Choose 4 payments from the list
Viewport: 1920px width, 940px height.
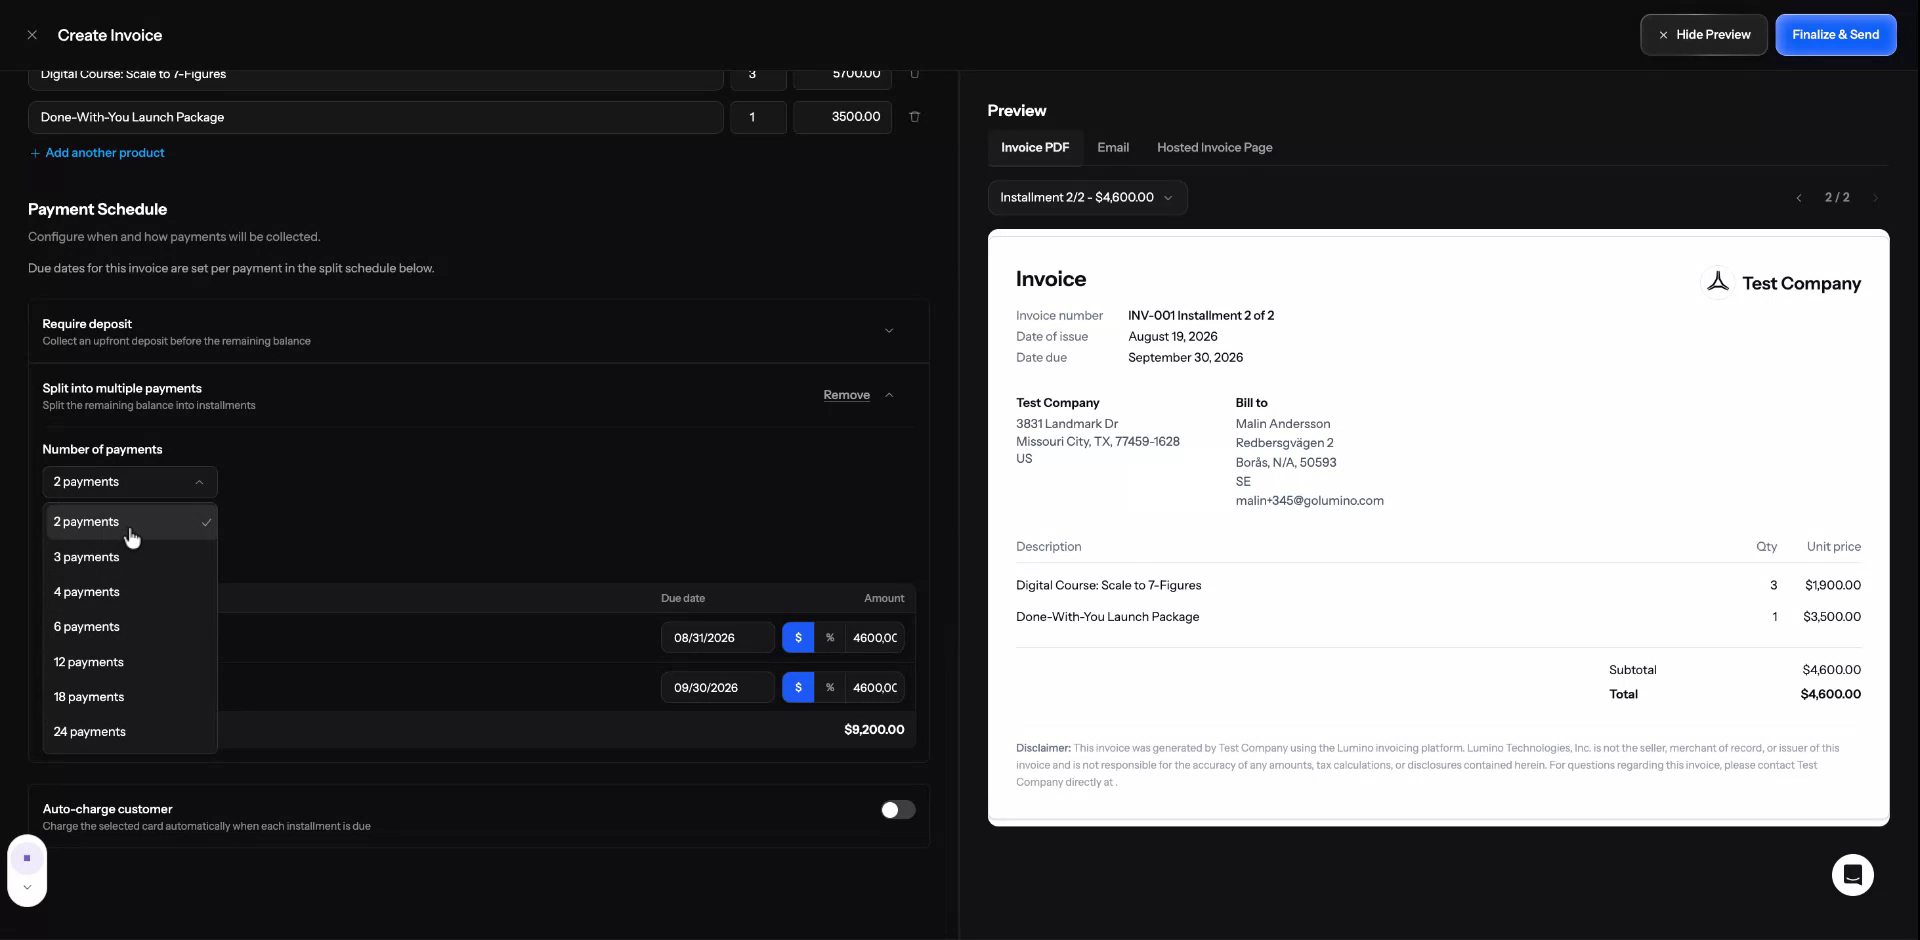(130, 592)
